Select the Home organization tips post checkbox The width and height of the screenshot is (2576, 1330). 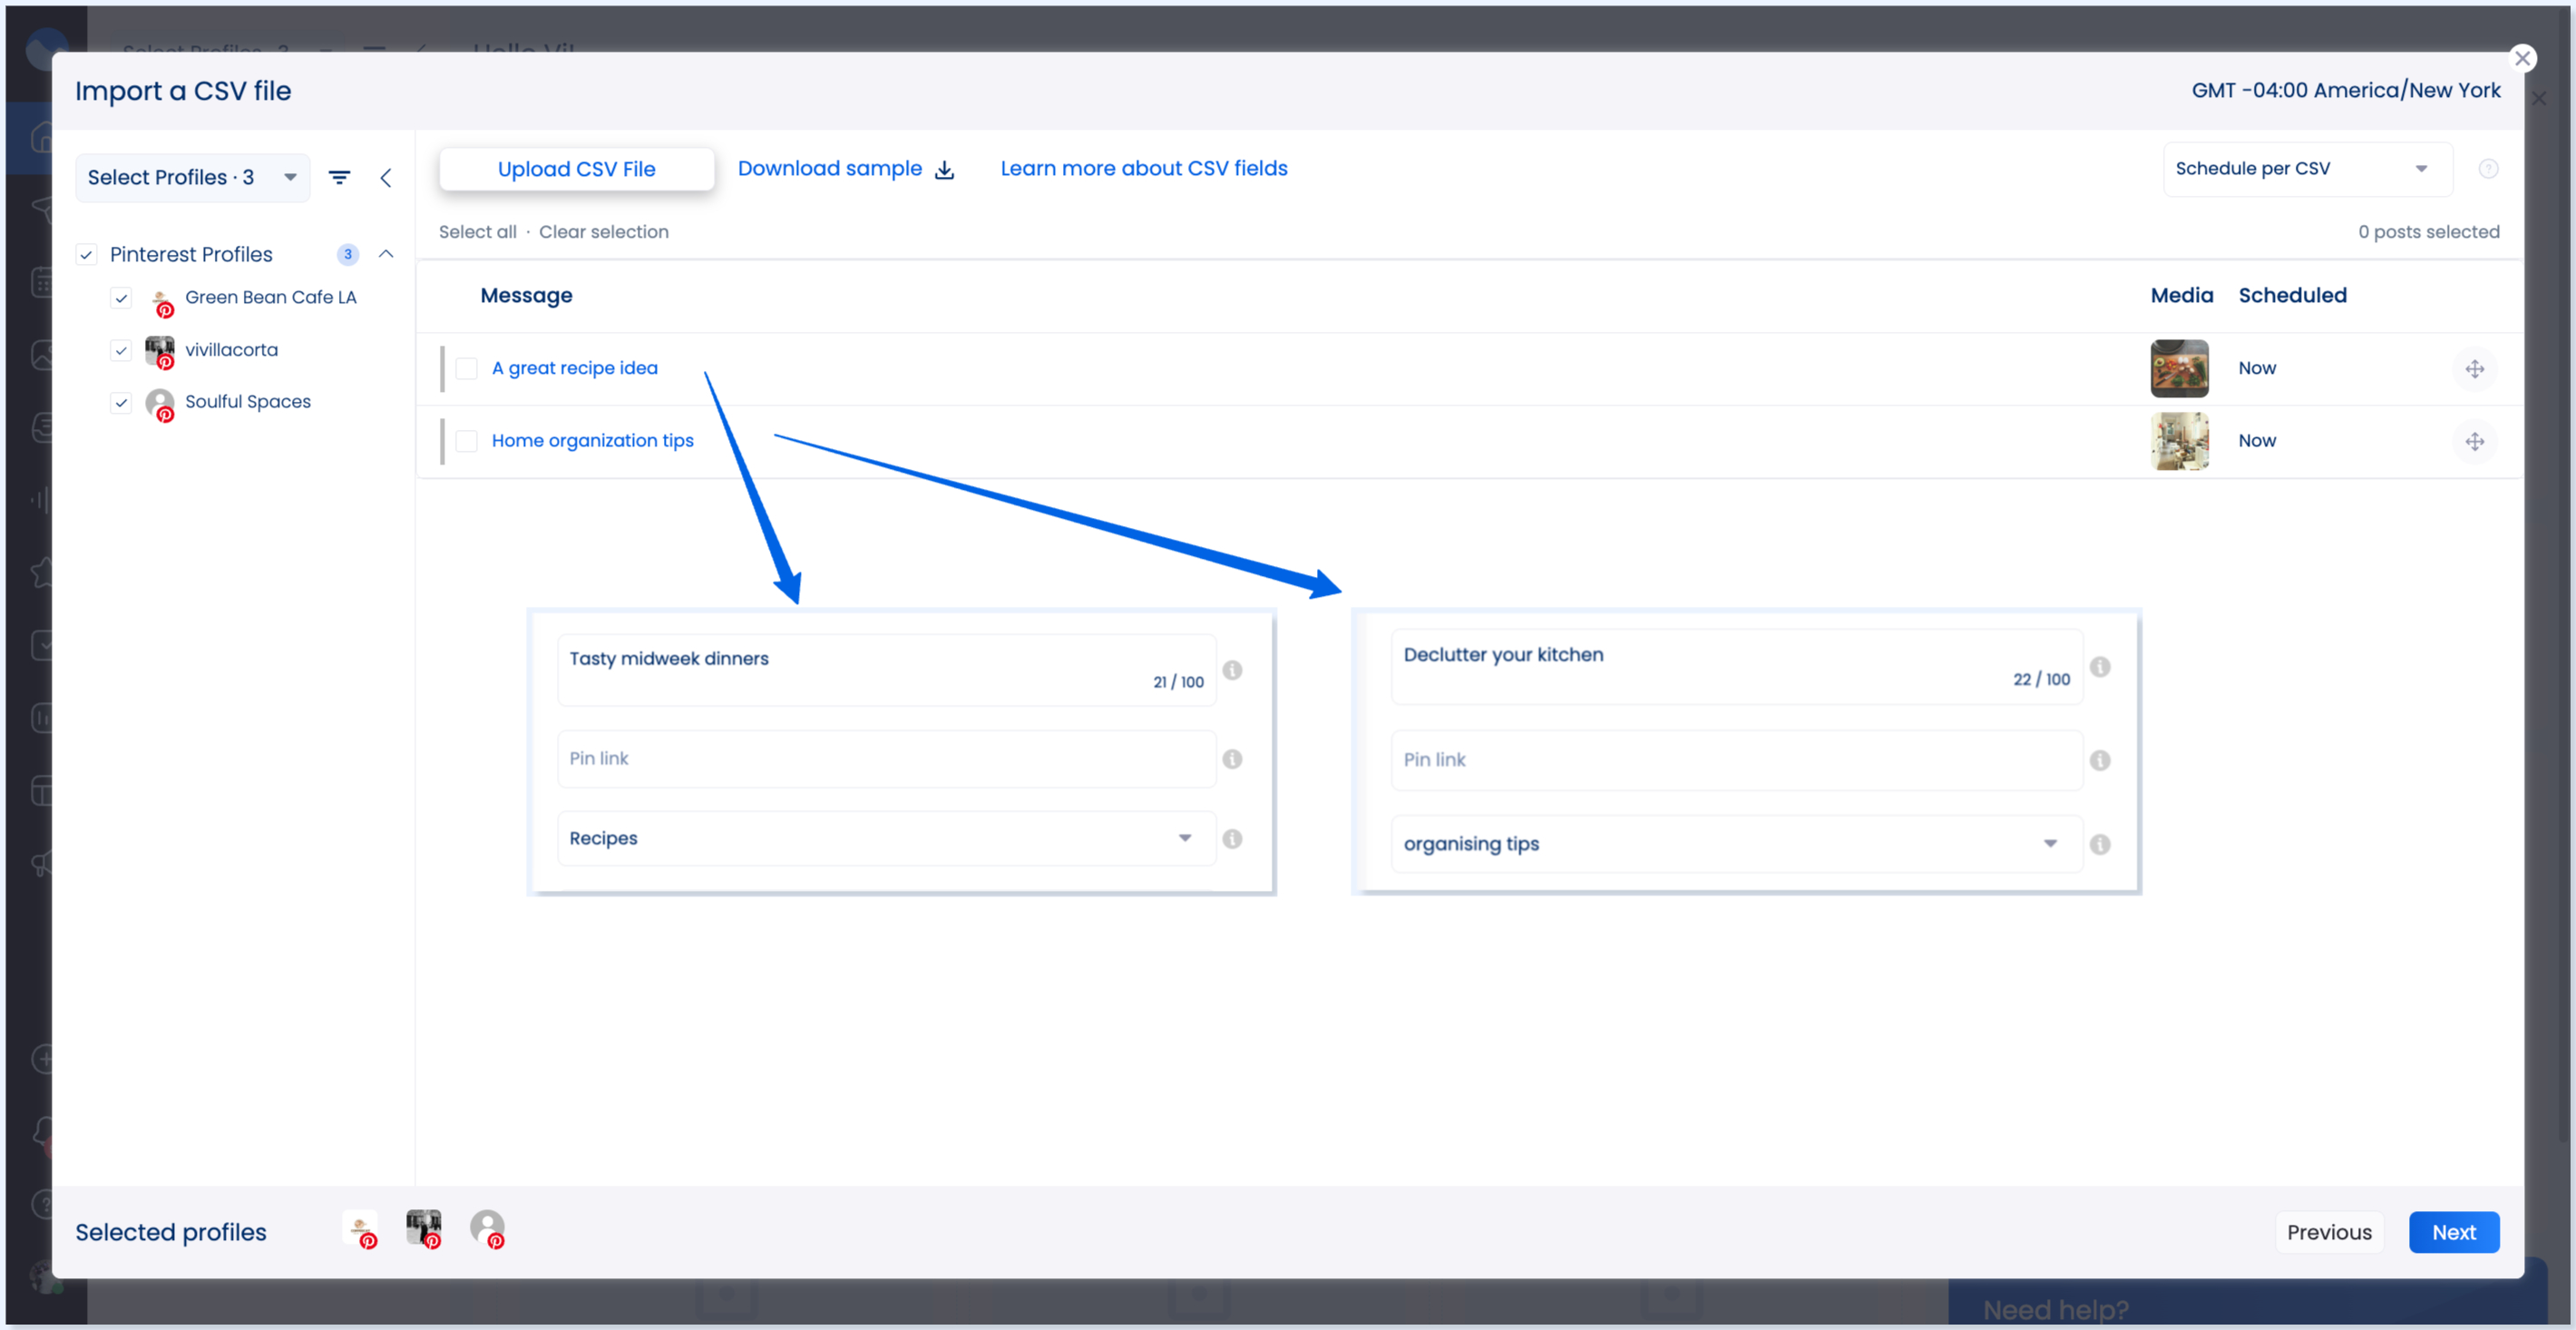click(x=466, y=441)
